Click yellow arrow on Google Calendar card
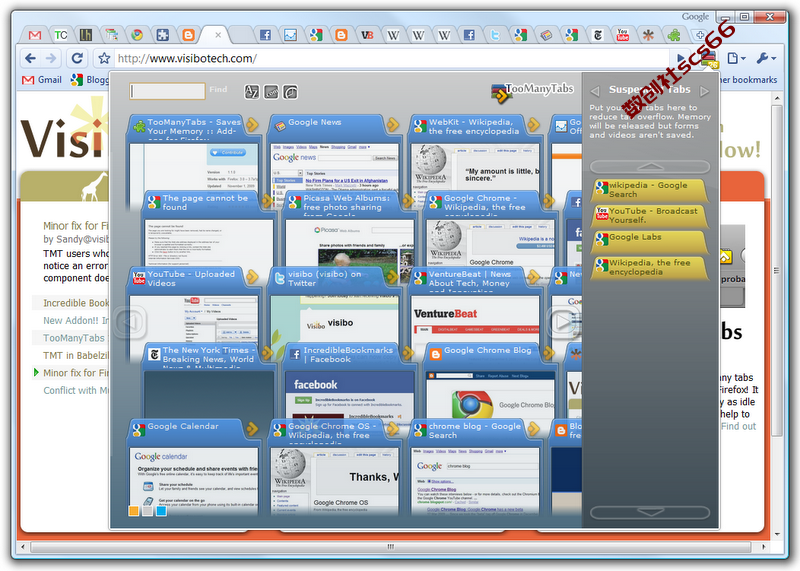Screen dimensions: 800x571 (252, 429)
